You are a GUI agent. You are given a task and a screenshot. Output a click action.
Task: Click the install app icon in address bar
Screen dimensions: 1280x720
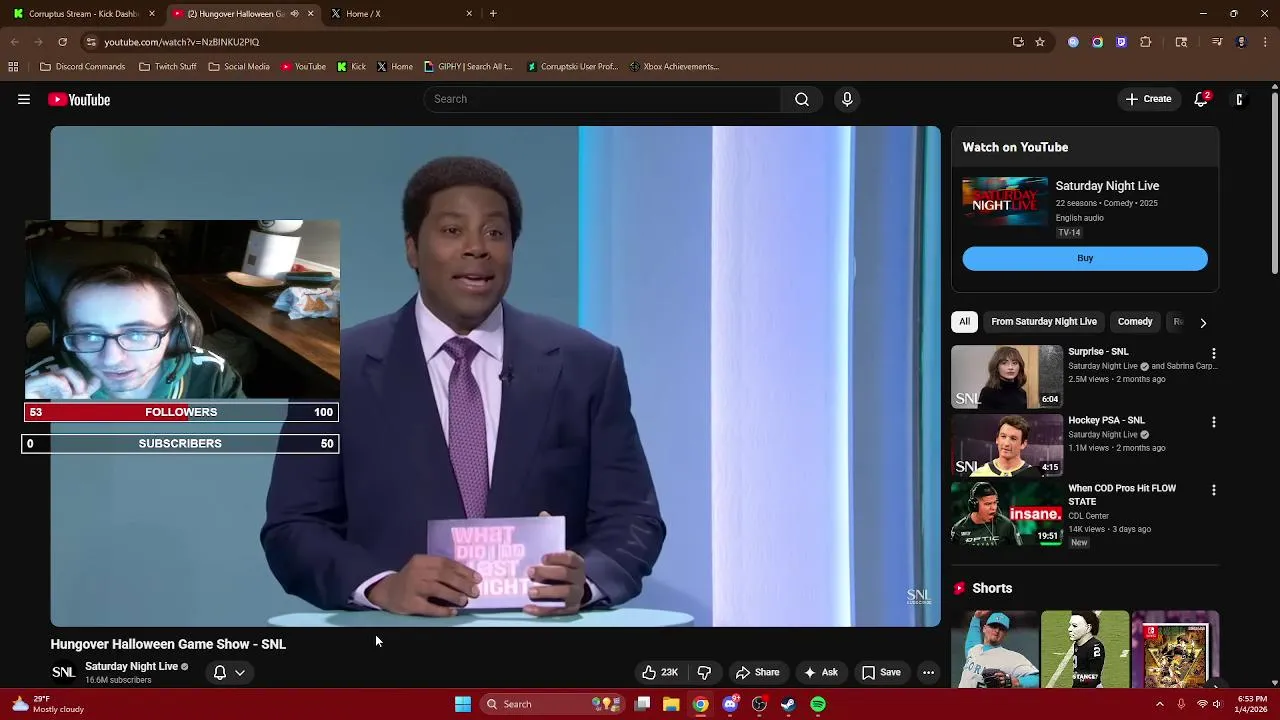coord(1018,42)
